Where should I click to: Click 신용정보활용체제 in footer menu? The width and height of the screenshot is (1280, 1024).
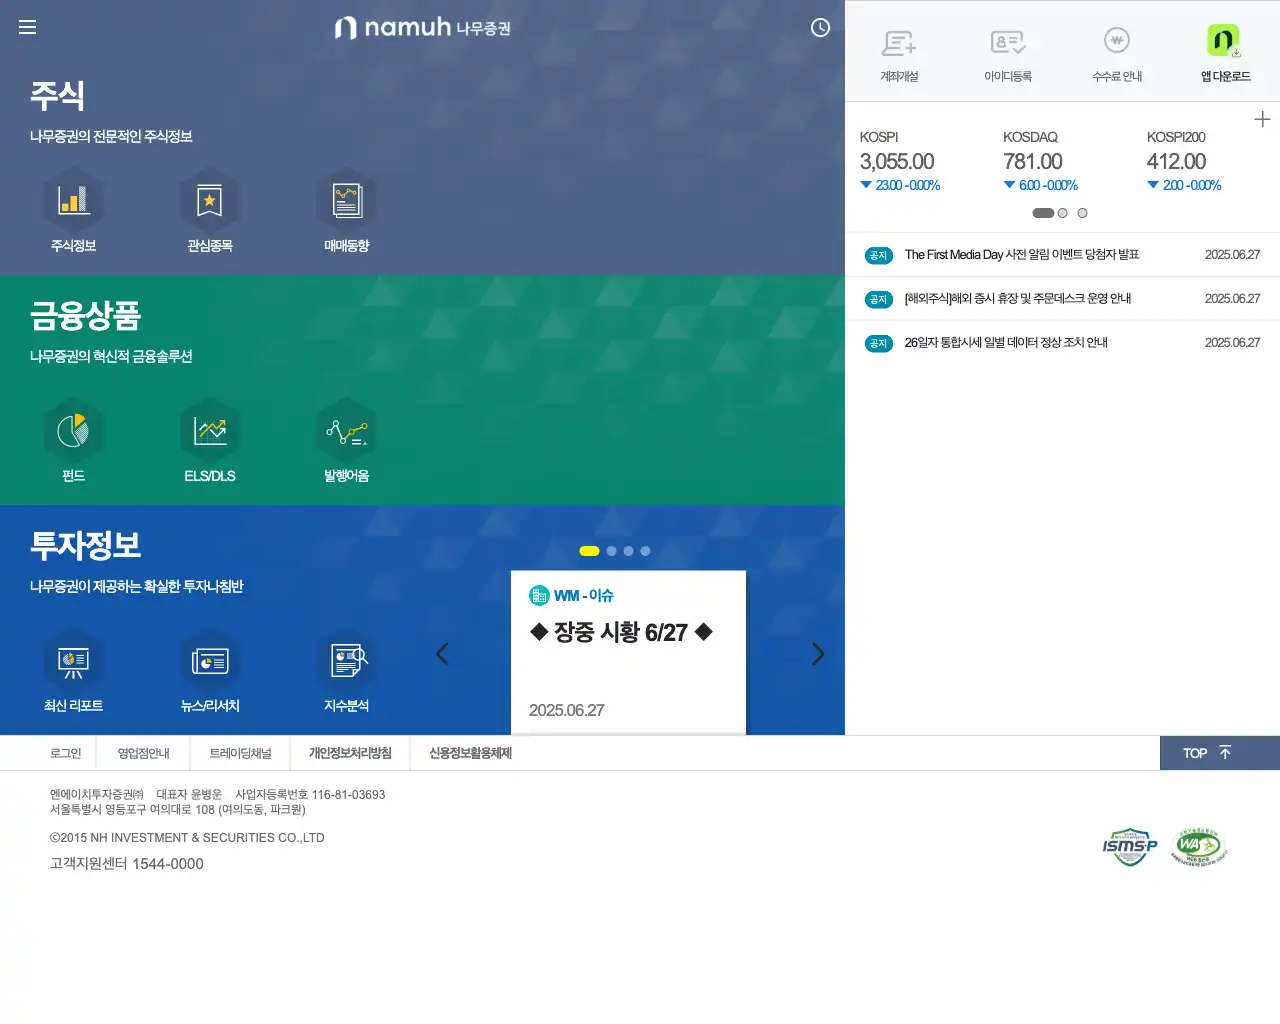pyautogui.click(x=470, y=753)
